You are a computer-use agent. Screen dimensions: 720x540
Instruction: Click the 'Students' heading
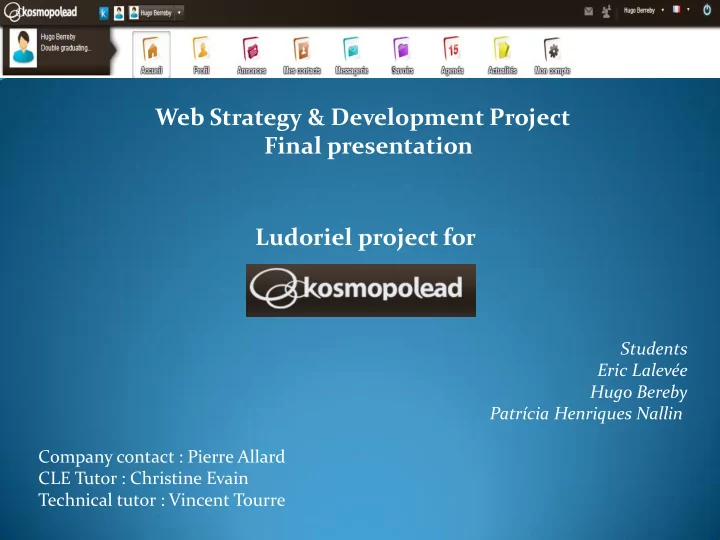point(654,349)
